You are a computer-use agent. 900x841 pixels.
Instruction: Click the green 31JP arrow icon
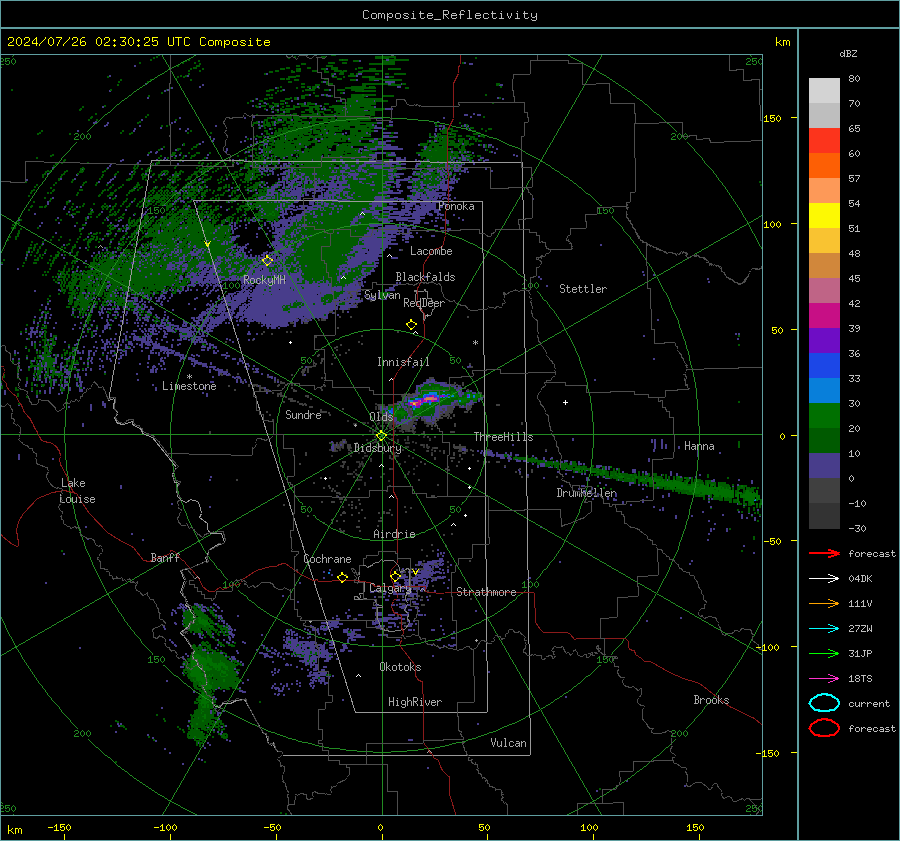click(x=824, y=653)
